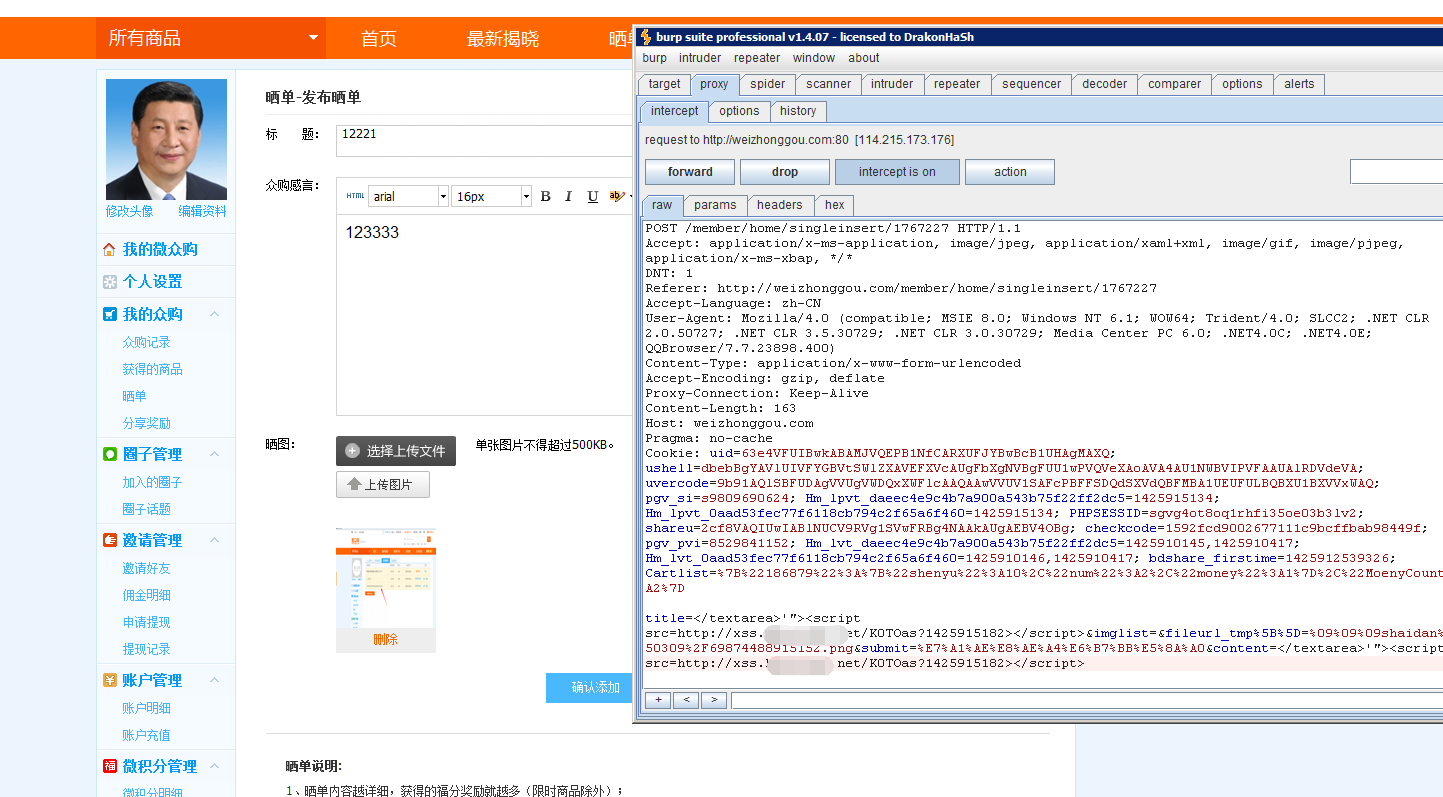Click the 我的众购 cart icon
Image resolution: width=1443 pixels, height=797 pixels.
(110, 314)
